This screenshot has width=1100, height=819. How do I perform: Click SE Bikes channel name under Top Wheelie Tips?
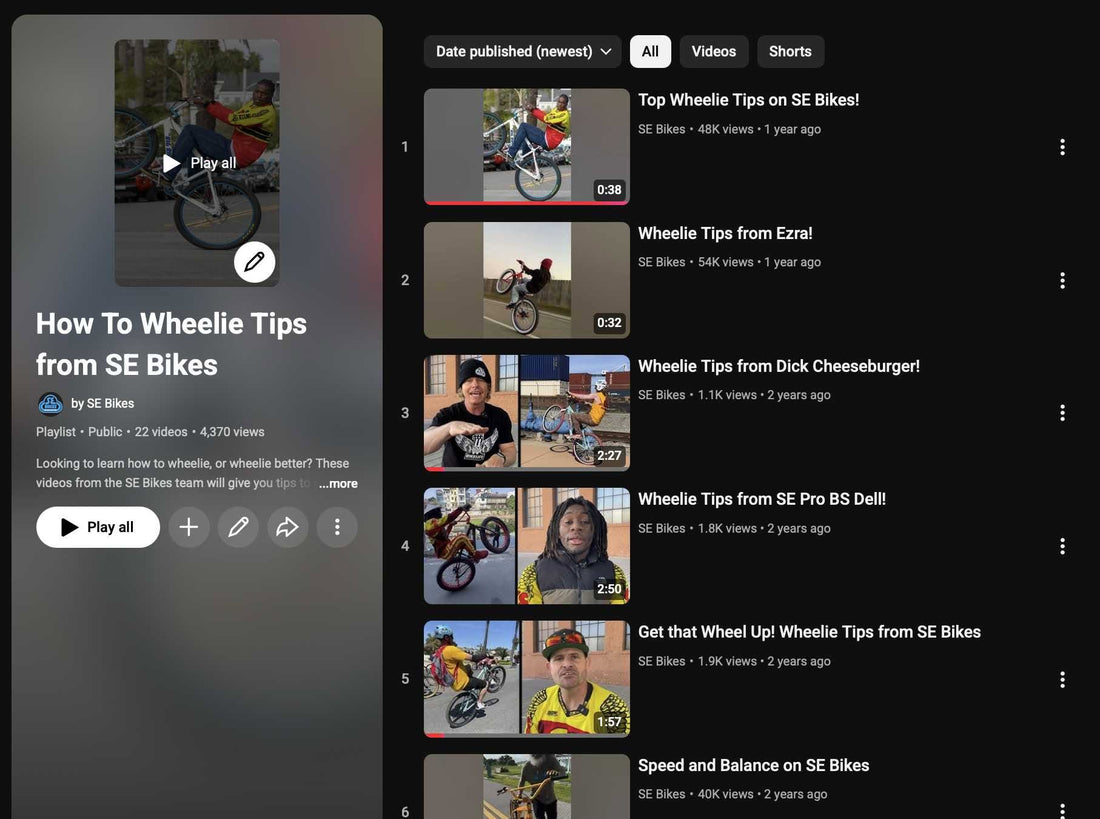click(662, 129)
